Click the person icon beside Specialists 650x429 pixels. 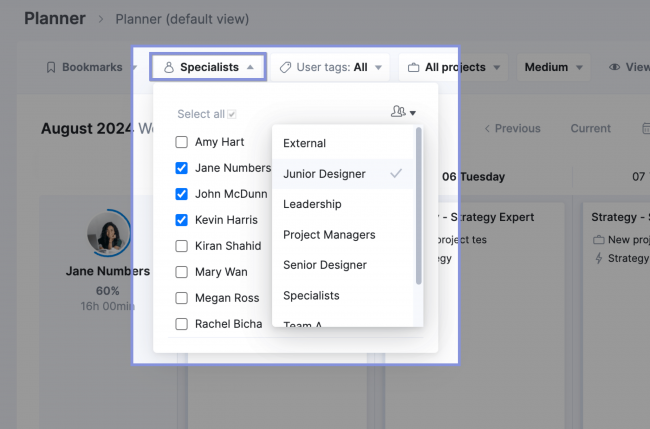(x=169, y=67)
